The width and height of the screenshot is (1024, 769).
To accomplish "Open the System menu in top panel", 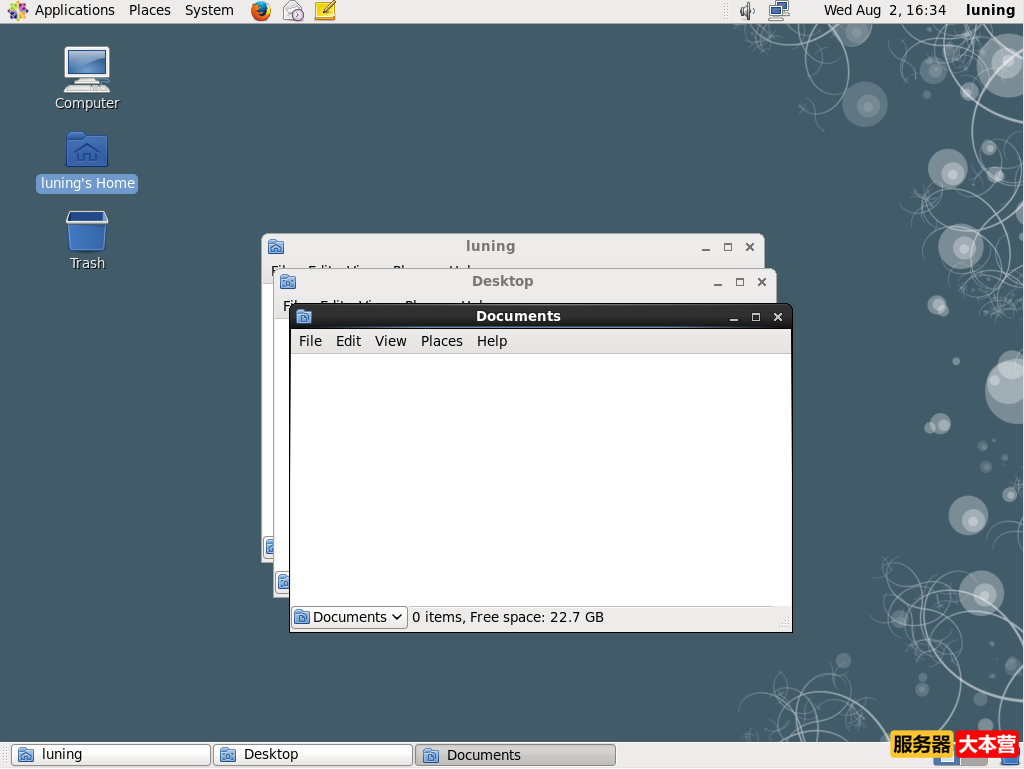I will click(209, 10).
